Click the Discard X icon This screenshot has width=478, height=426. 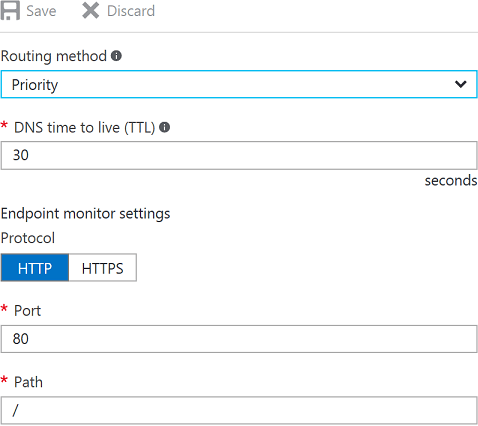tap(90, 11)
